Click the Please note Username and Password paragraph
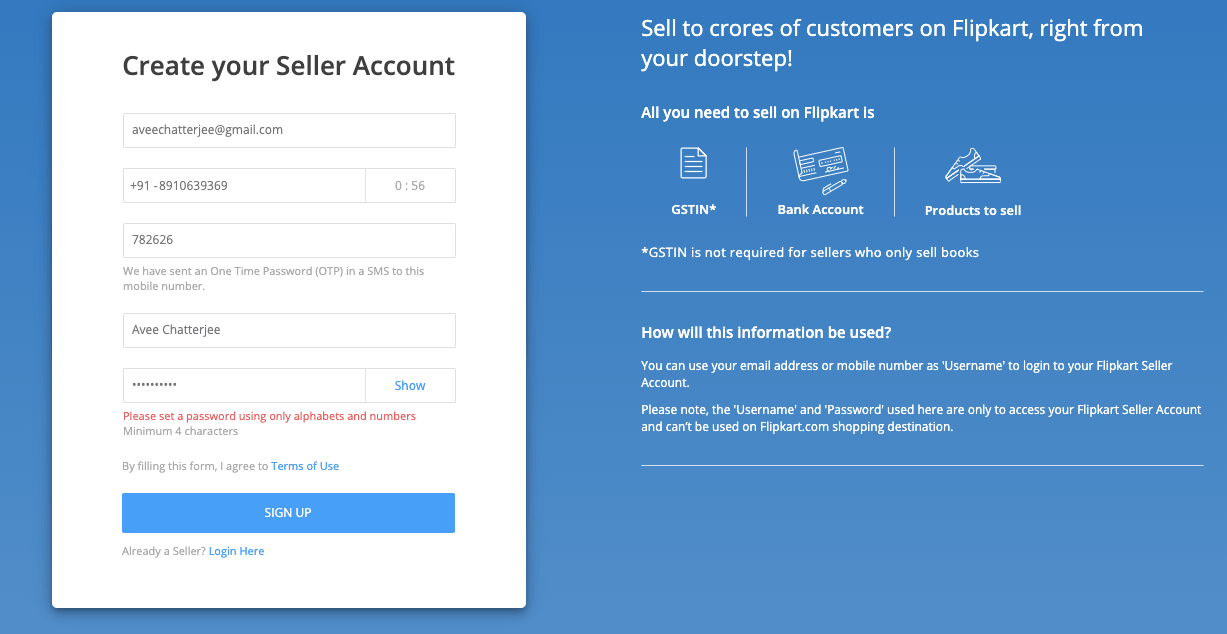 click(x=921, y=418)
